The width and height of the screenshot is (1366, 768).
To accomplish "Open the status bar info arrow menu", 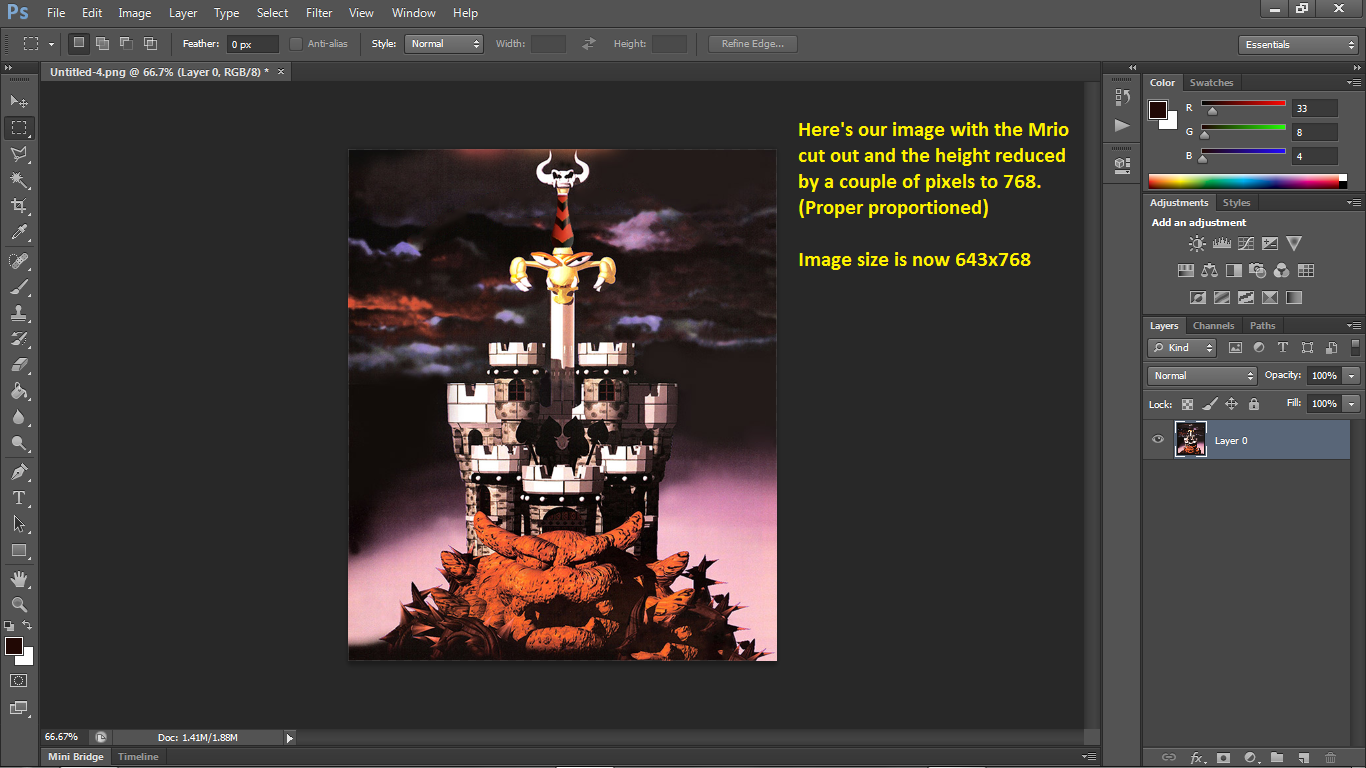I will [x=290, y=738].
